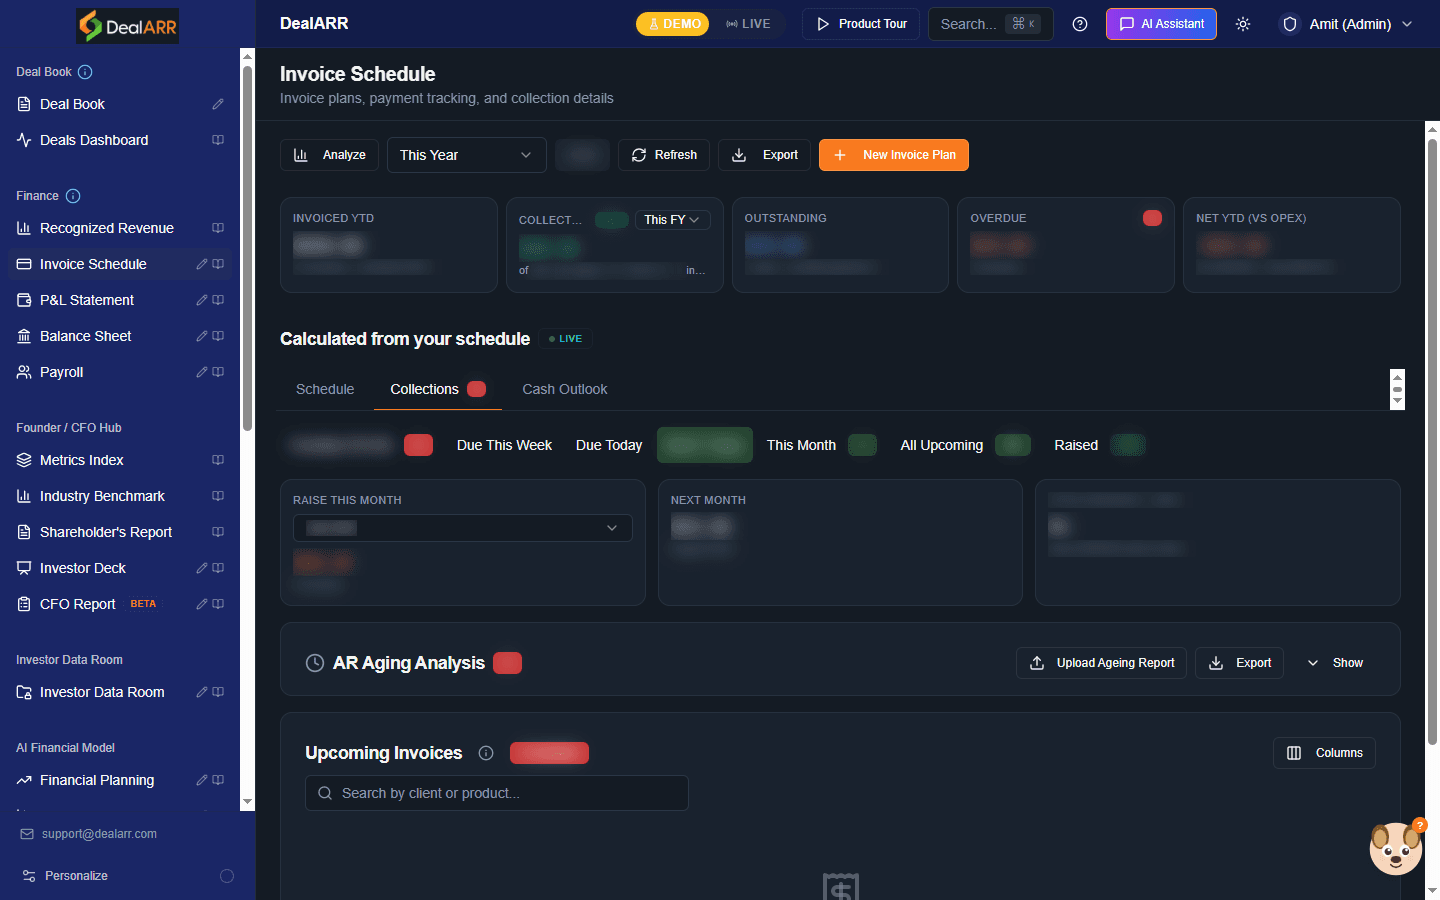This screenshot has height=900, width=1440.
Task: Click support@dealarr.com email link
Action: click(x=99, y=834)
